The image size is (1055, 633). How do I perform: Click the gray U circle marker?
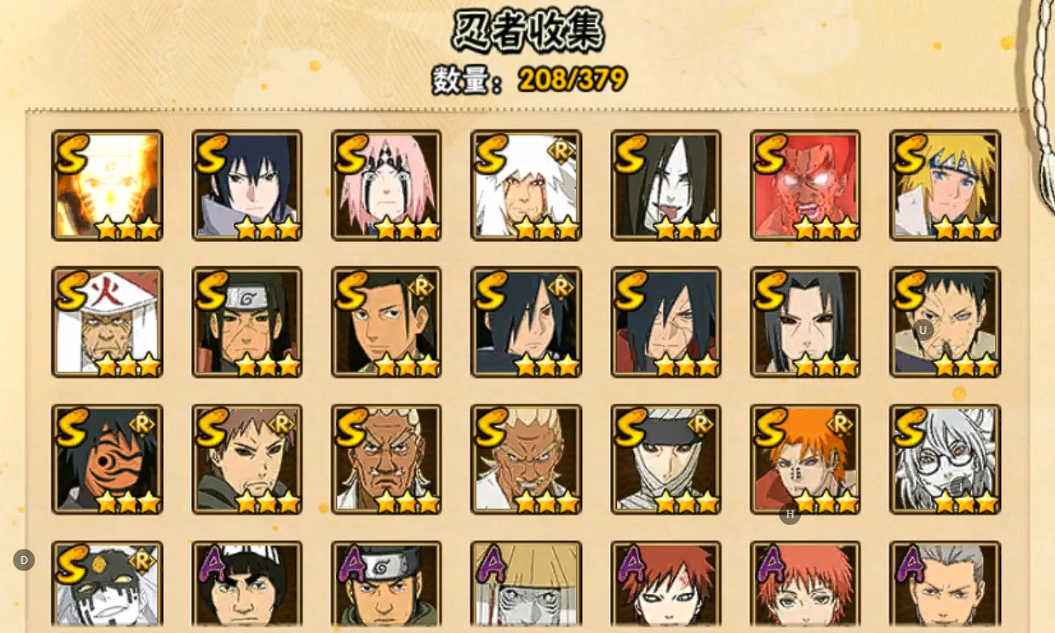tap(922, 330)
